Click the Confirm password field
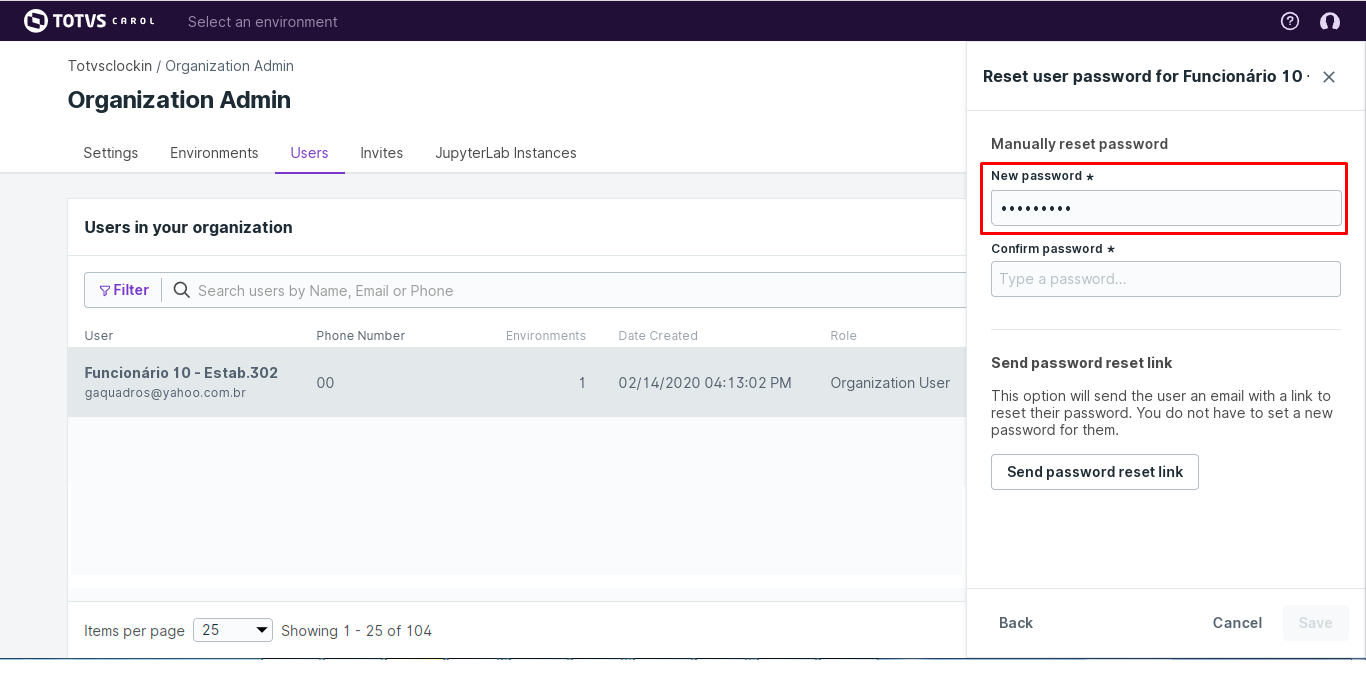Viewport: 1366px width, 699px height. [1166, 279]
